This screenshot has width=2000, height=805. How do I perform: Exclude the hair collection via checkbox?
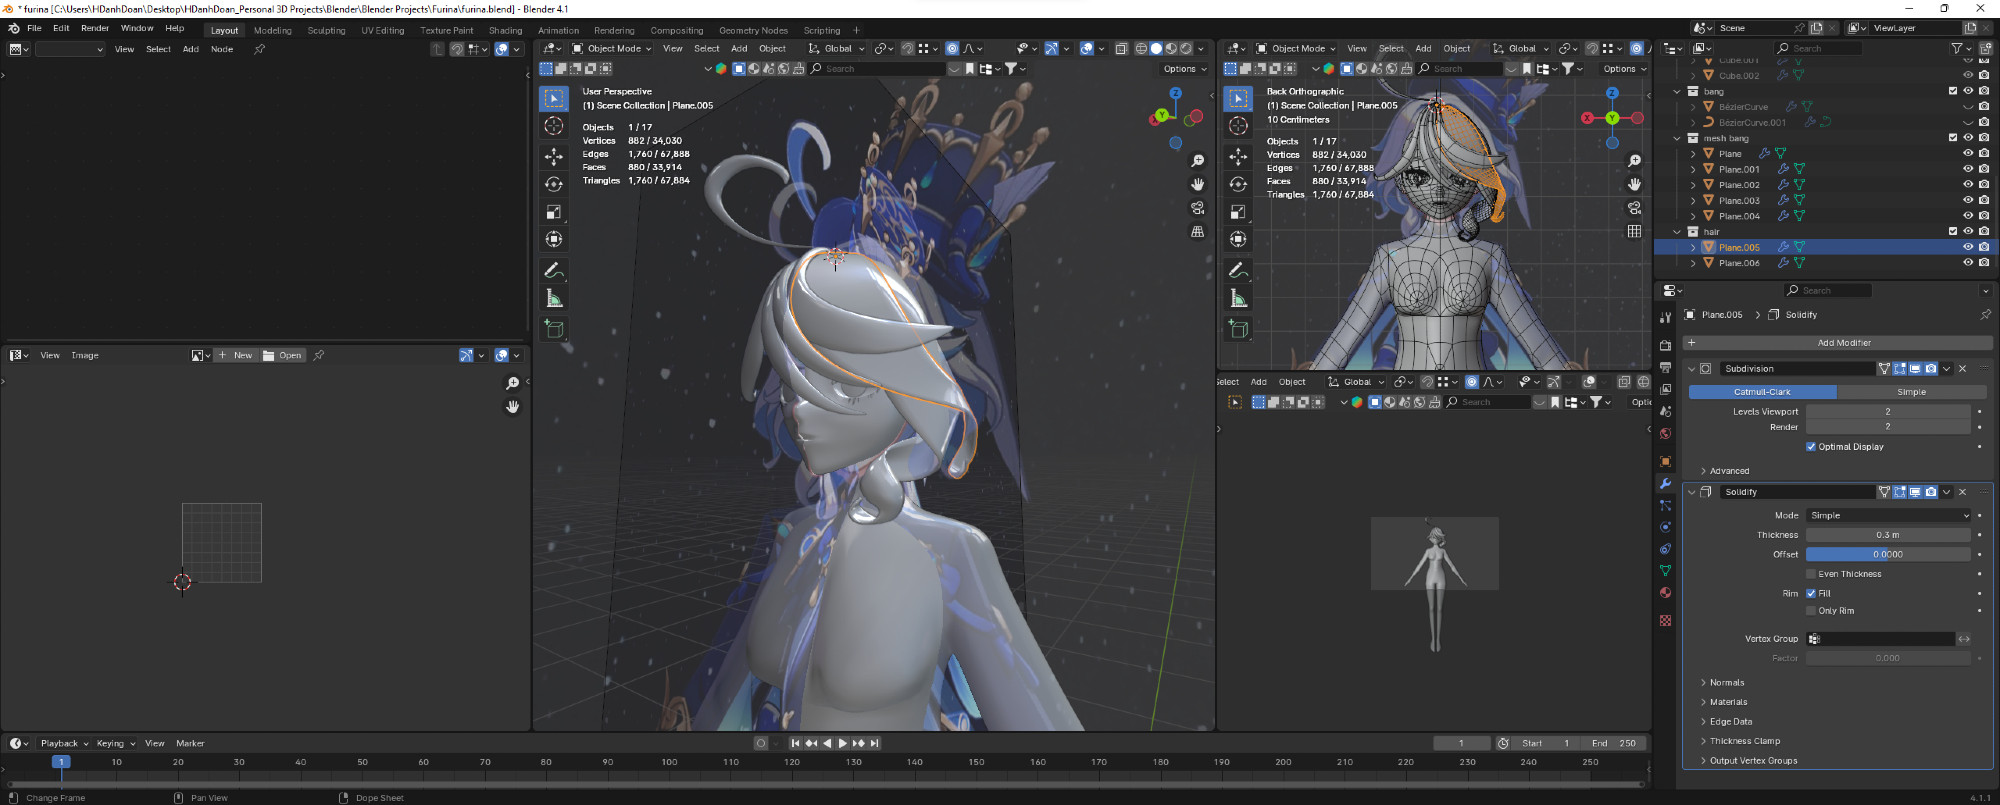click(1953, 231)
